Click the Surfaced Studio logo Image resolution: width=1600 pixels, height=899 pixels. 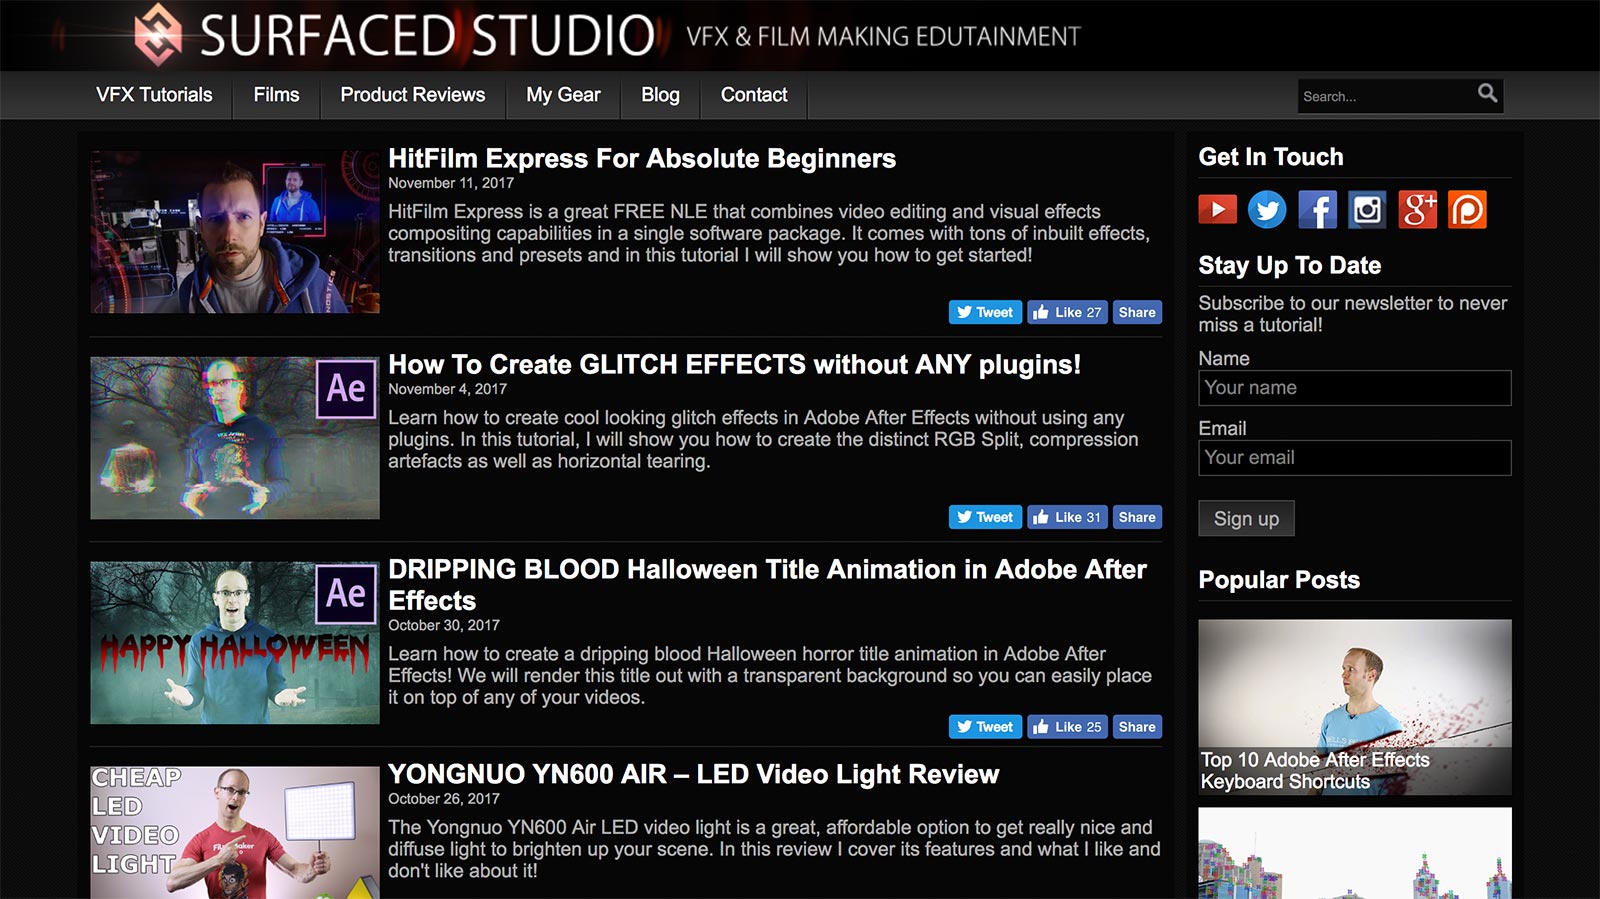[395, 34]
